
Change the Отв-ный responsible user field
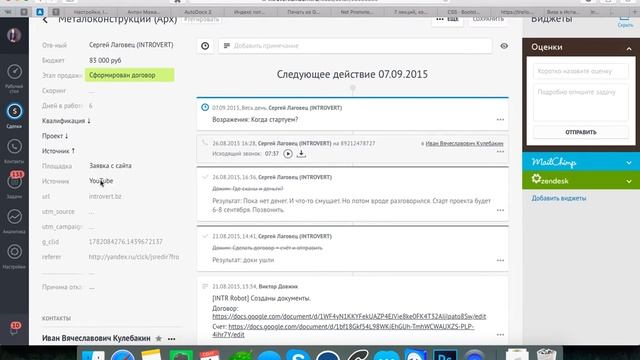[131, 45]
